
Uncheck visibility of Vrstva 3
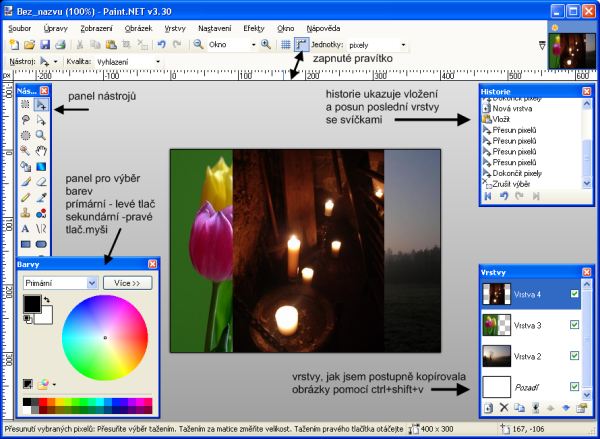tap(573, 325)
